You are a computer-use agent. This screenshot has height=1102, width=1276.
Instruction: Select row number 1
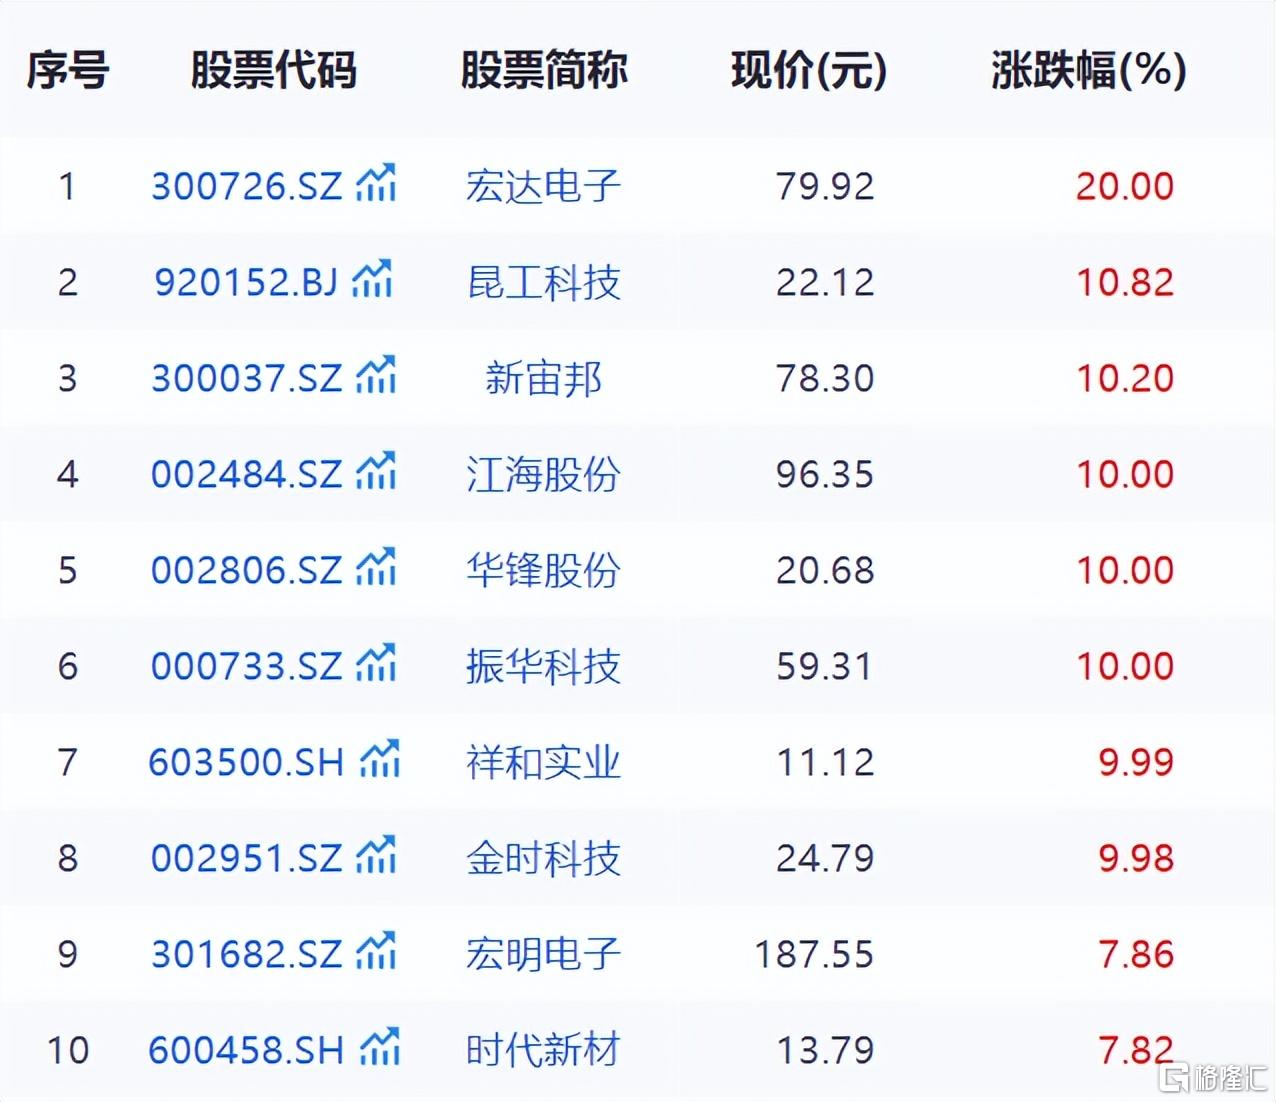67,186
